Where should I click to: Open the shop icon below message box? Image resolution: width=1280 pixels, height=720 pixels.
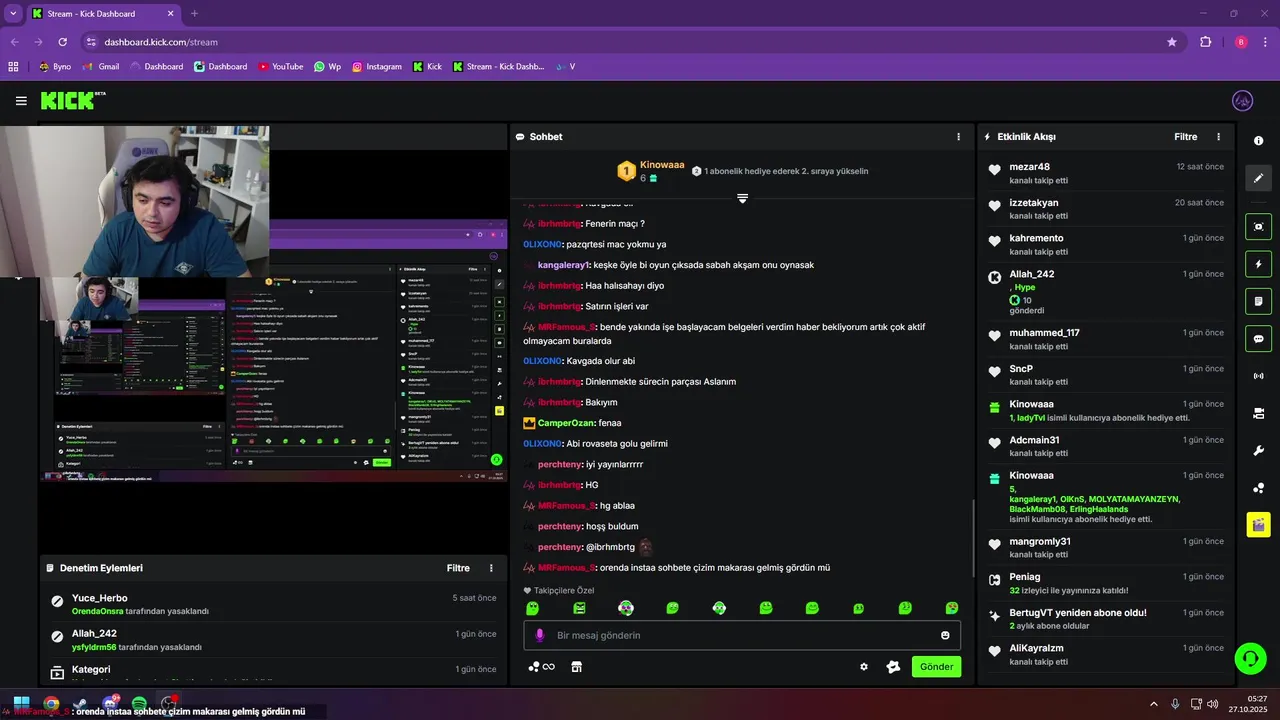(x=576, y=667)
